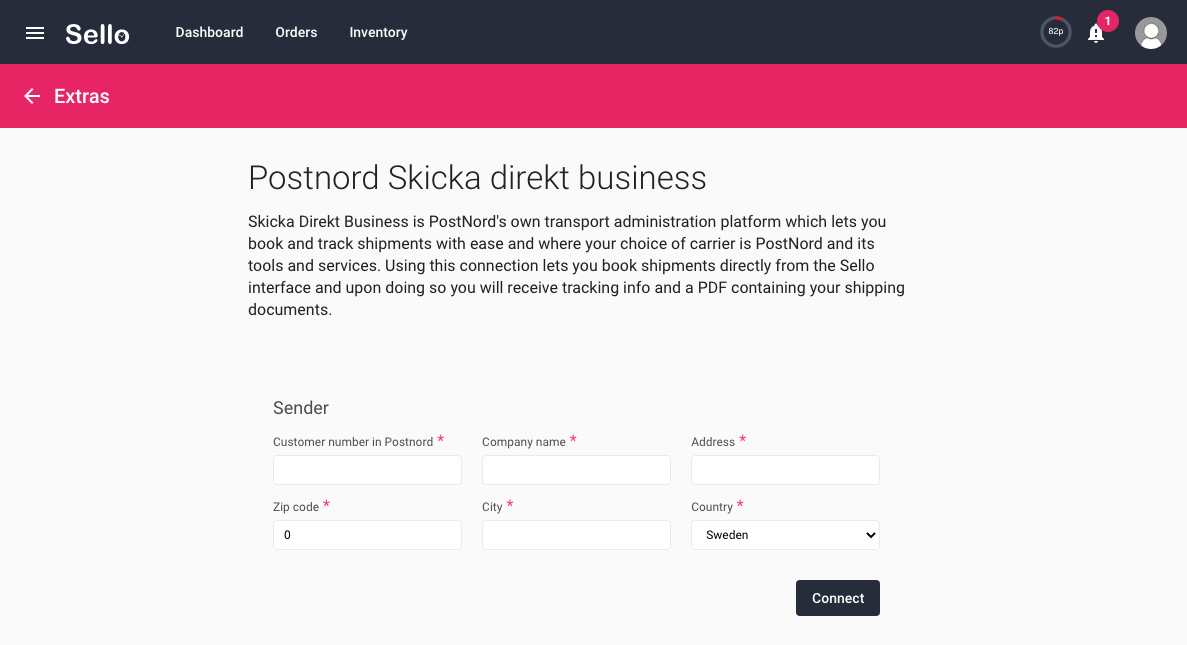Open the hamburger navigation menu
This screenshot has height=645, width=1187.
pyautogui.click(x=35, y=33)
